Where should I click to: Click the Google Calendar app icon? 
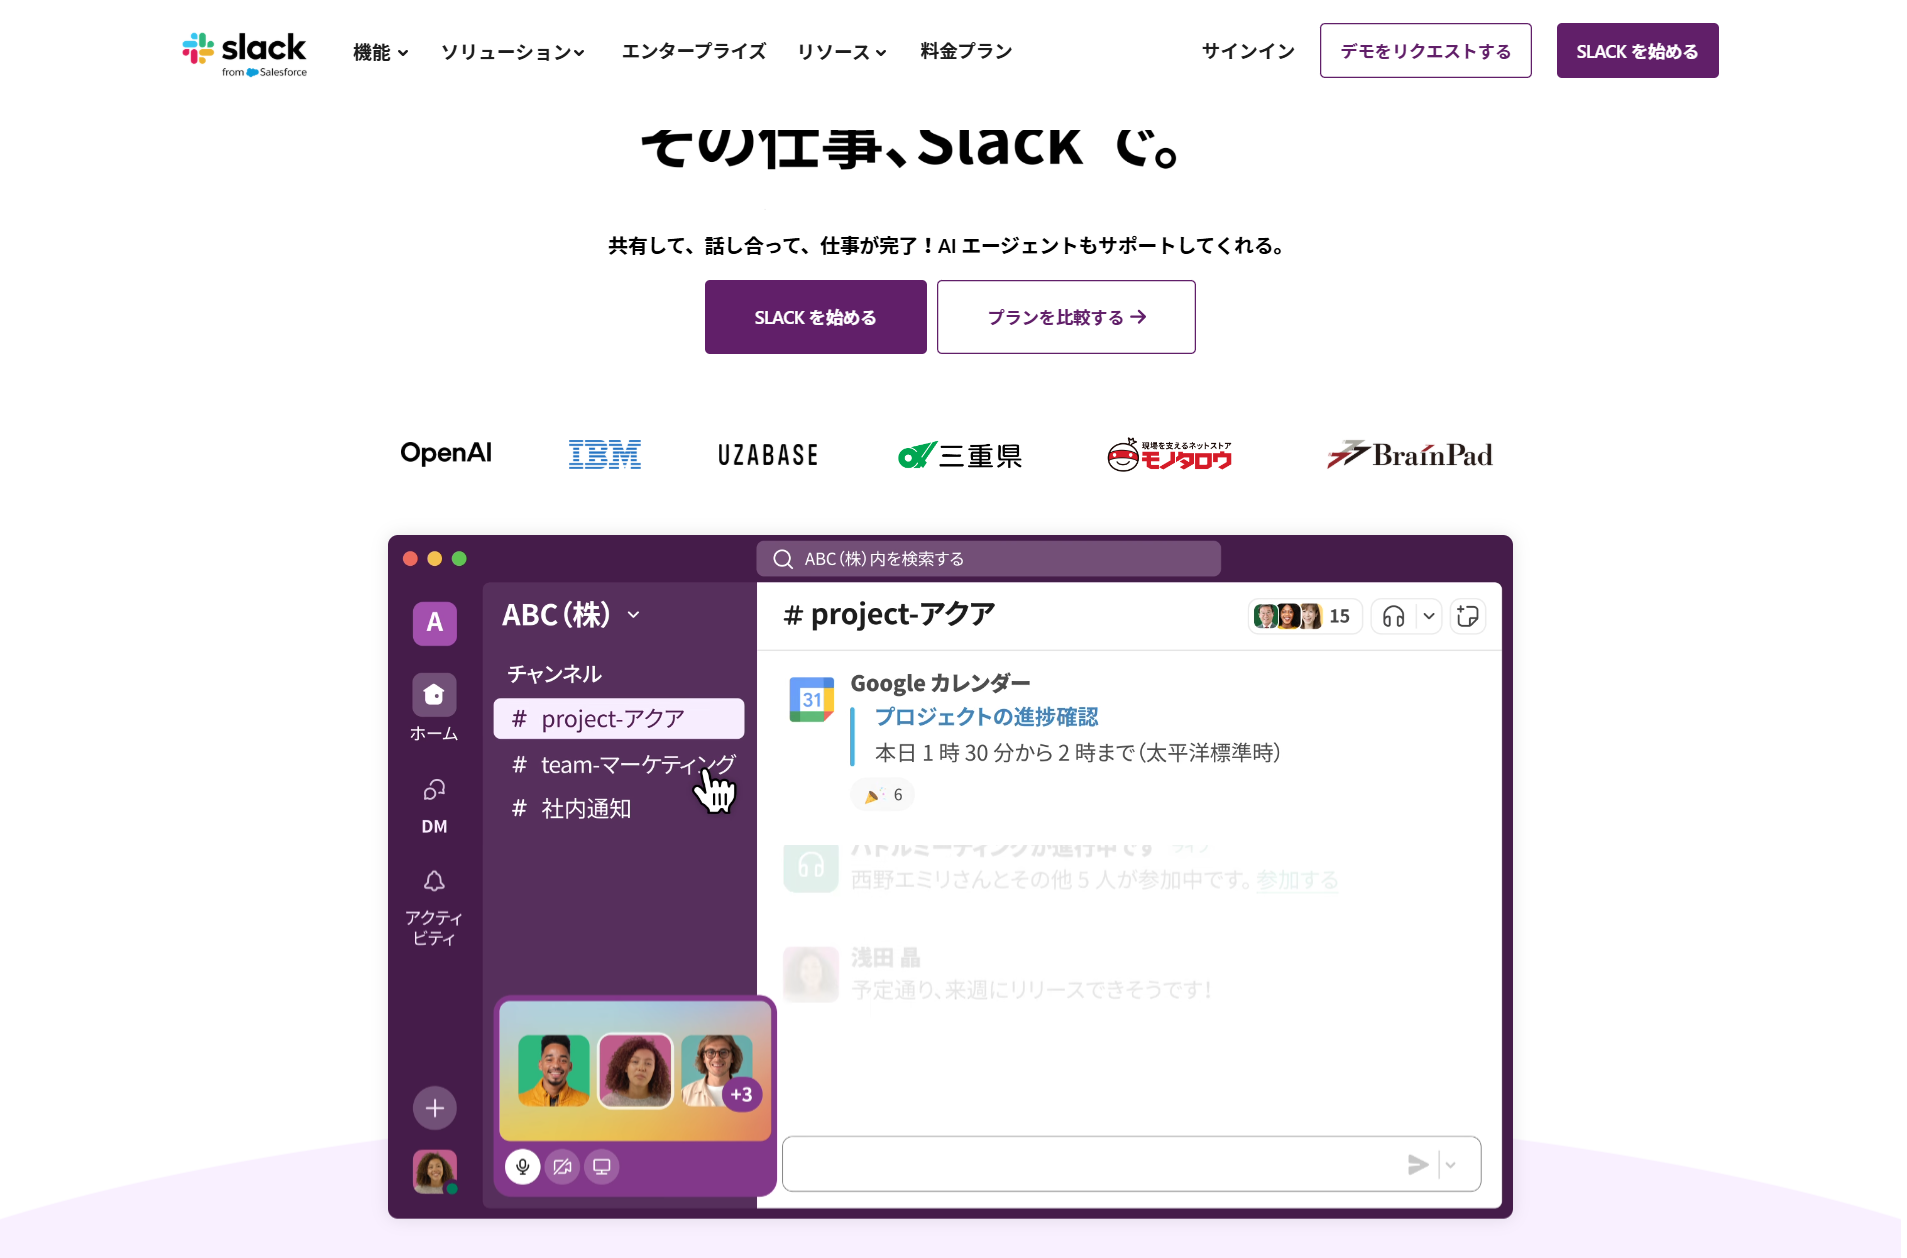pyautogui.click(x=811, y=699)
